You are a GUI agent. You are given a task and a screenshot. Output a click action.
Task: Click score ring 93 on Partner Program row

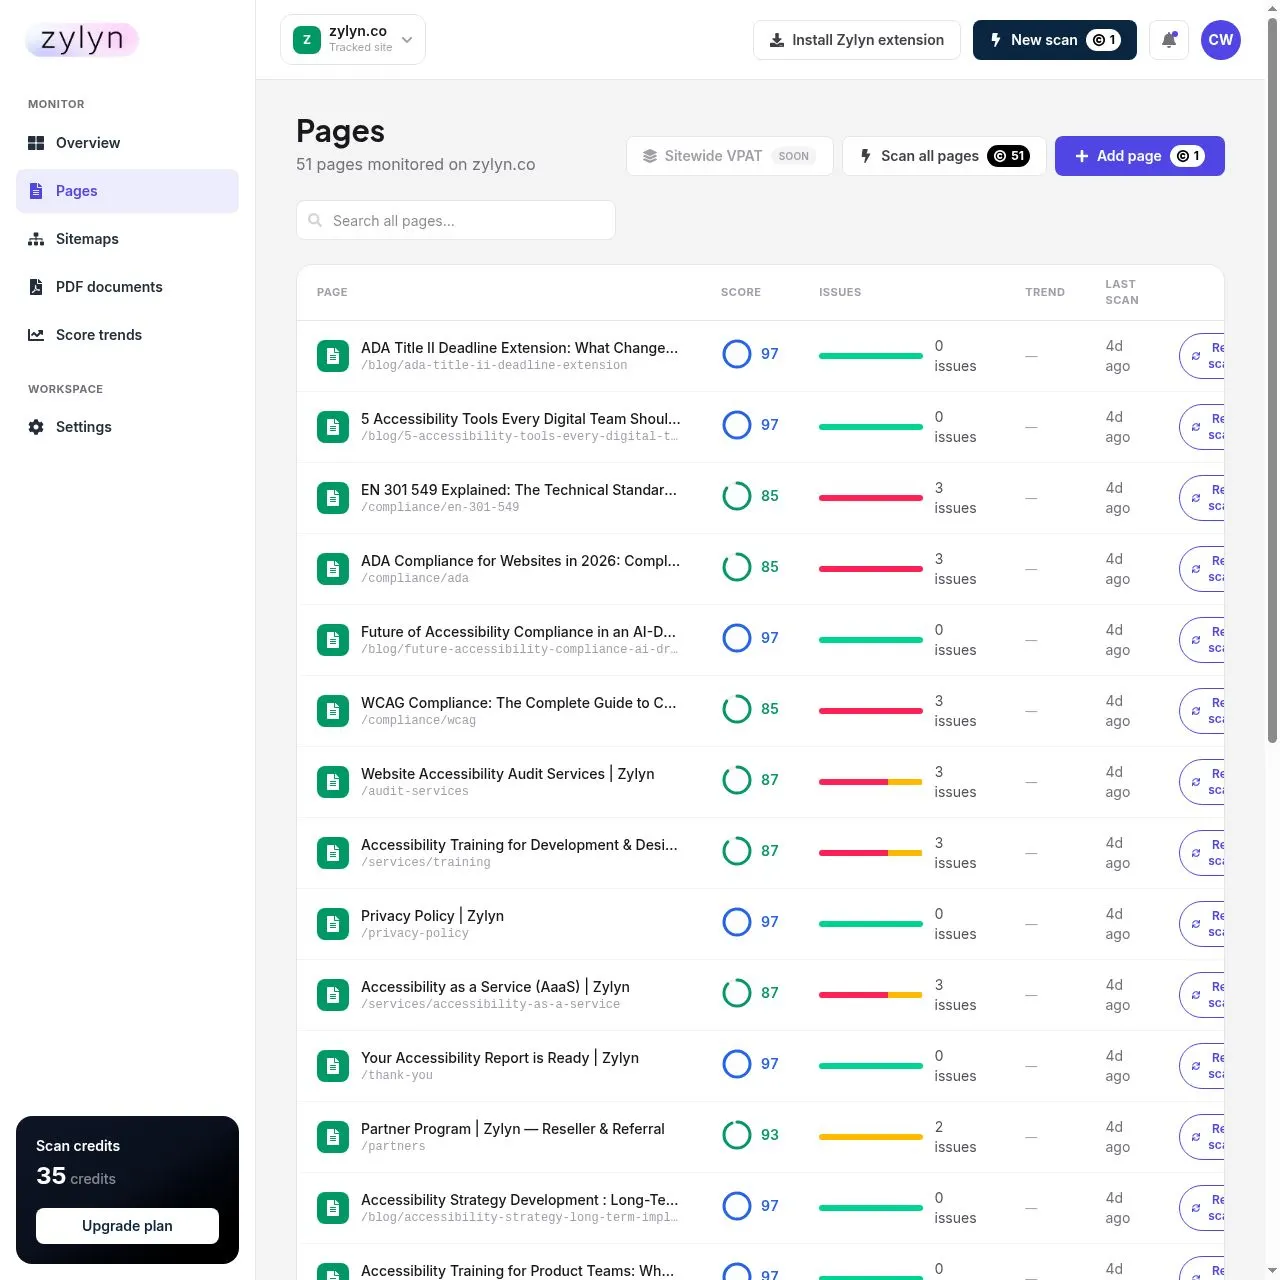(x=737, y=1135)
